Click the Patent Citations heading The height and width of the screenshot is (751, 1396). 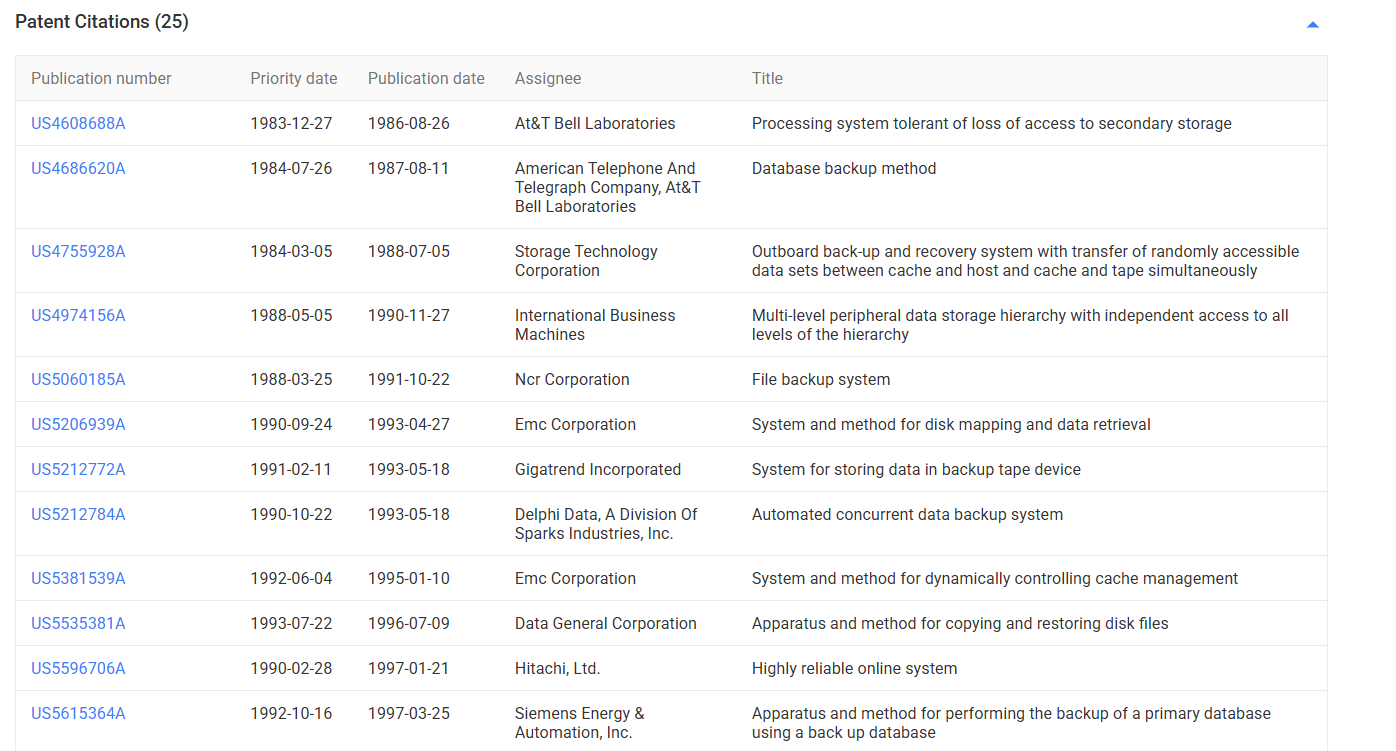[101, 21]
